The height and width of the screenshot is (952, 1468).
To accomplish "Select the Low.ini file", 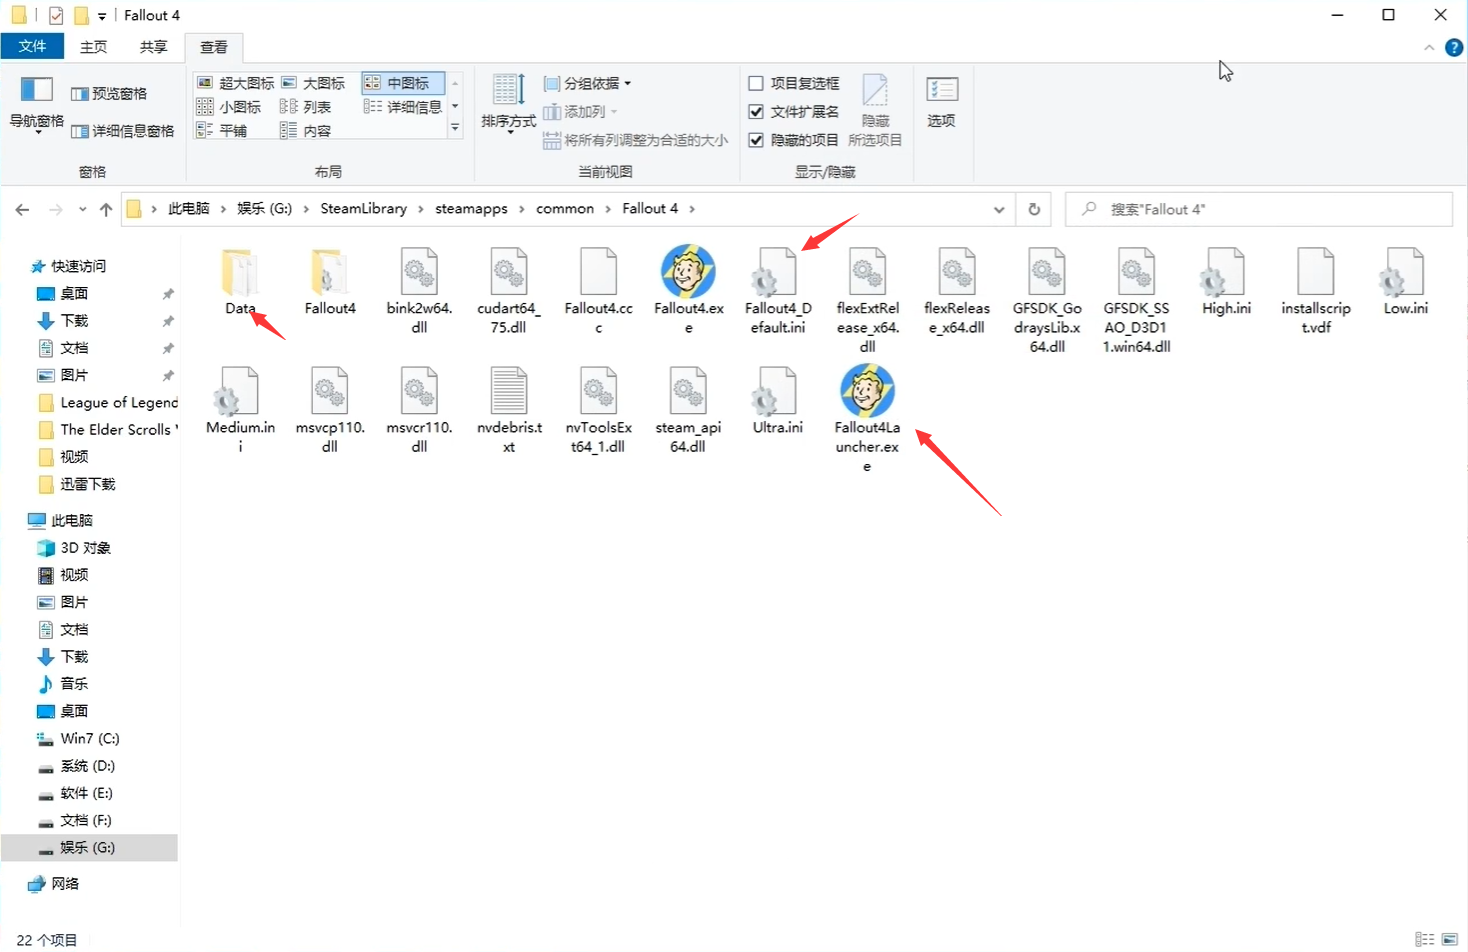I will (1405, 281).
